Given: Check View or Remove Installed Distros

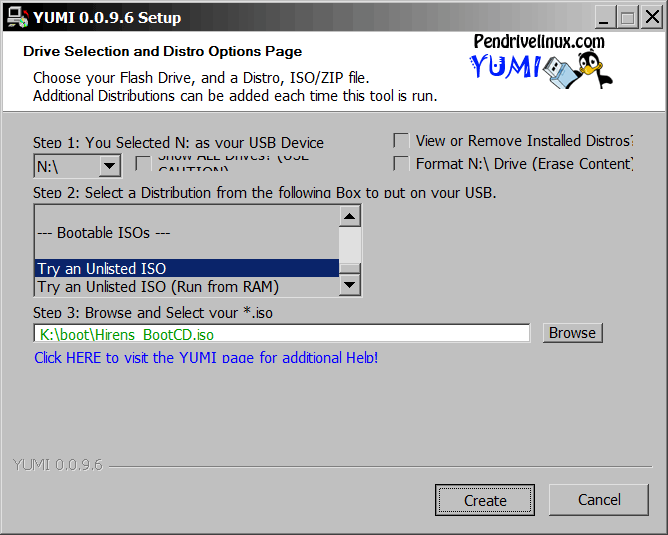Looking at the screenshot, I should point(401,141).
